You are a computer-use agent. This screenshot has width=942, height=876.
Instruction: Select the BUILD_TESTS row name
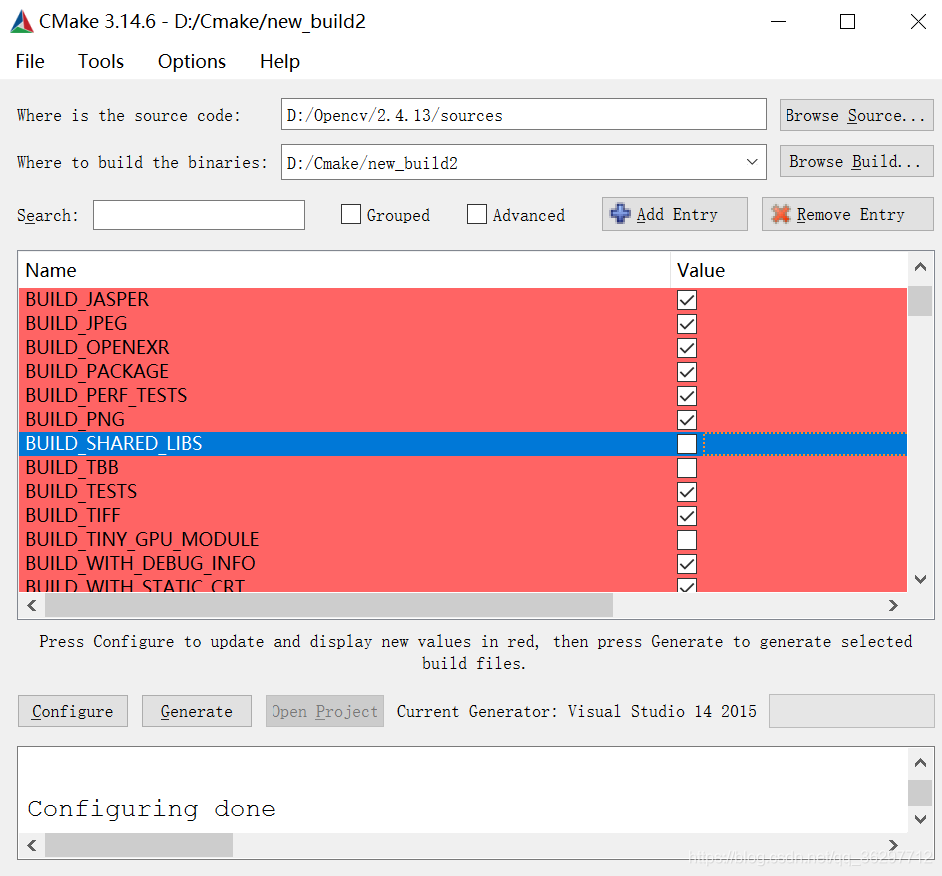(81, 491)
